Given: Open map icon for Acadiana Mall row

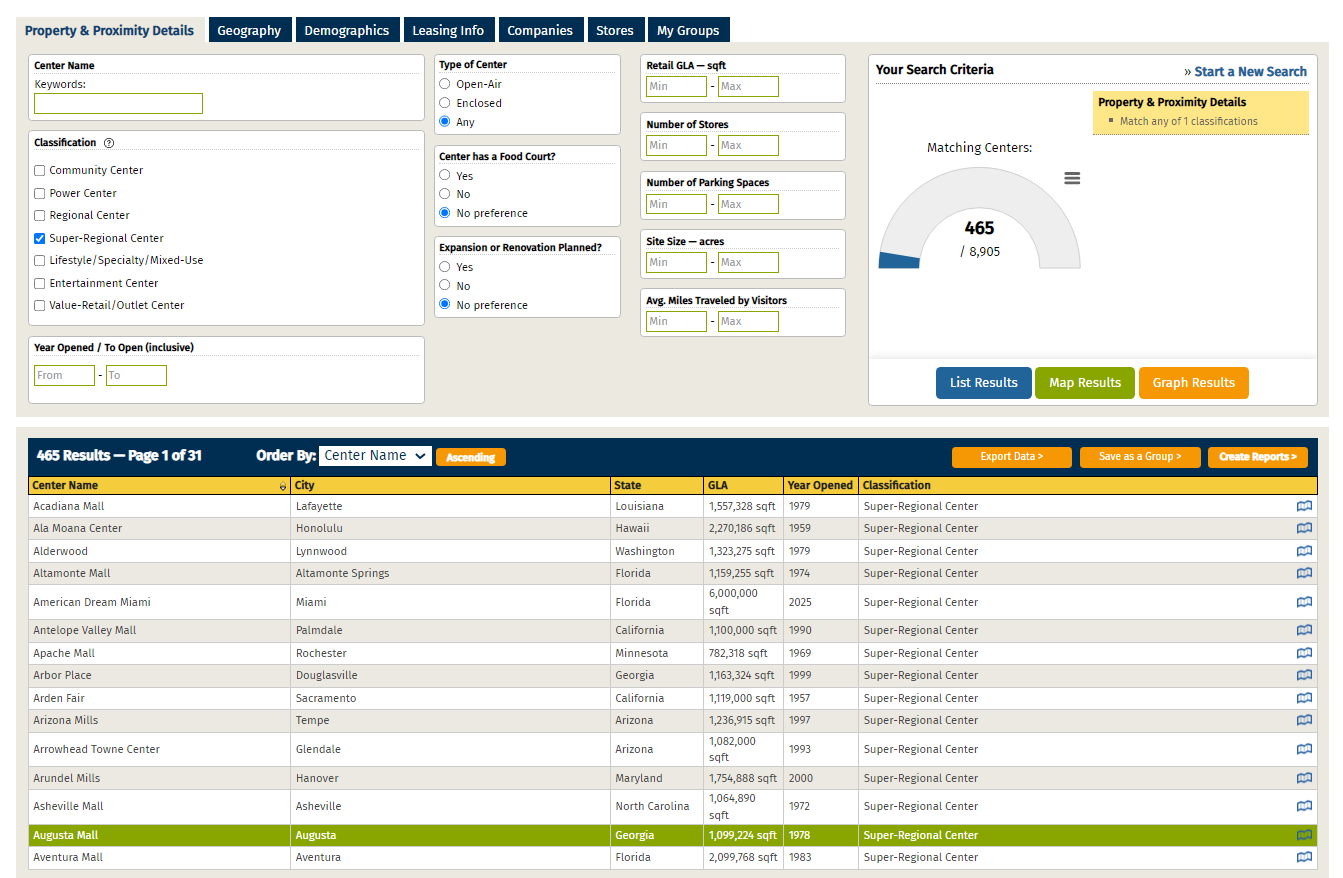Looking at the screenshot, I should click(x=1304, y=506).
